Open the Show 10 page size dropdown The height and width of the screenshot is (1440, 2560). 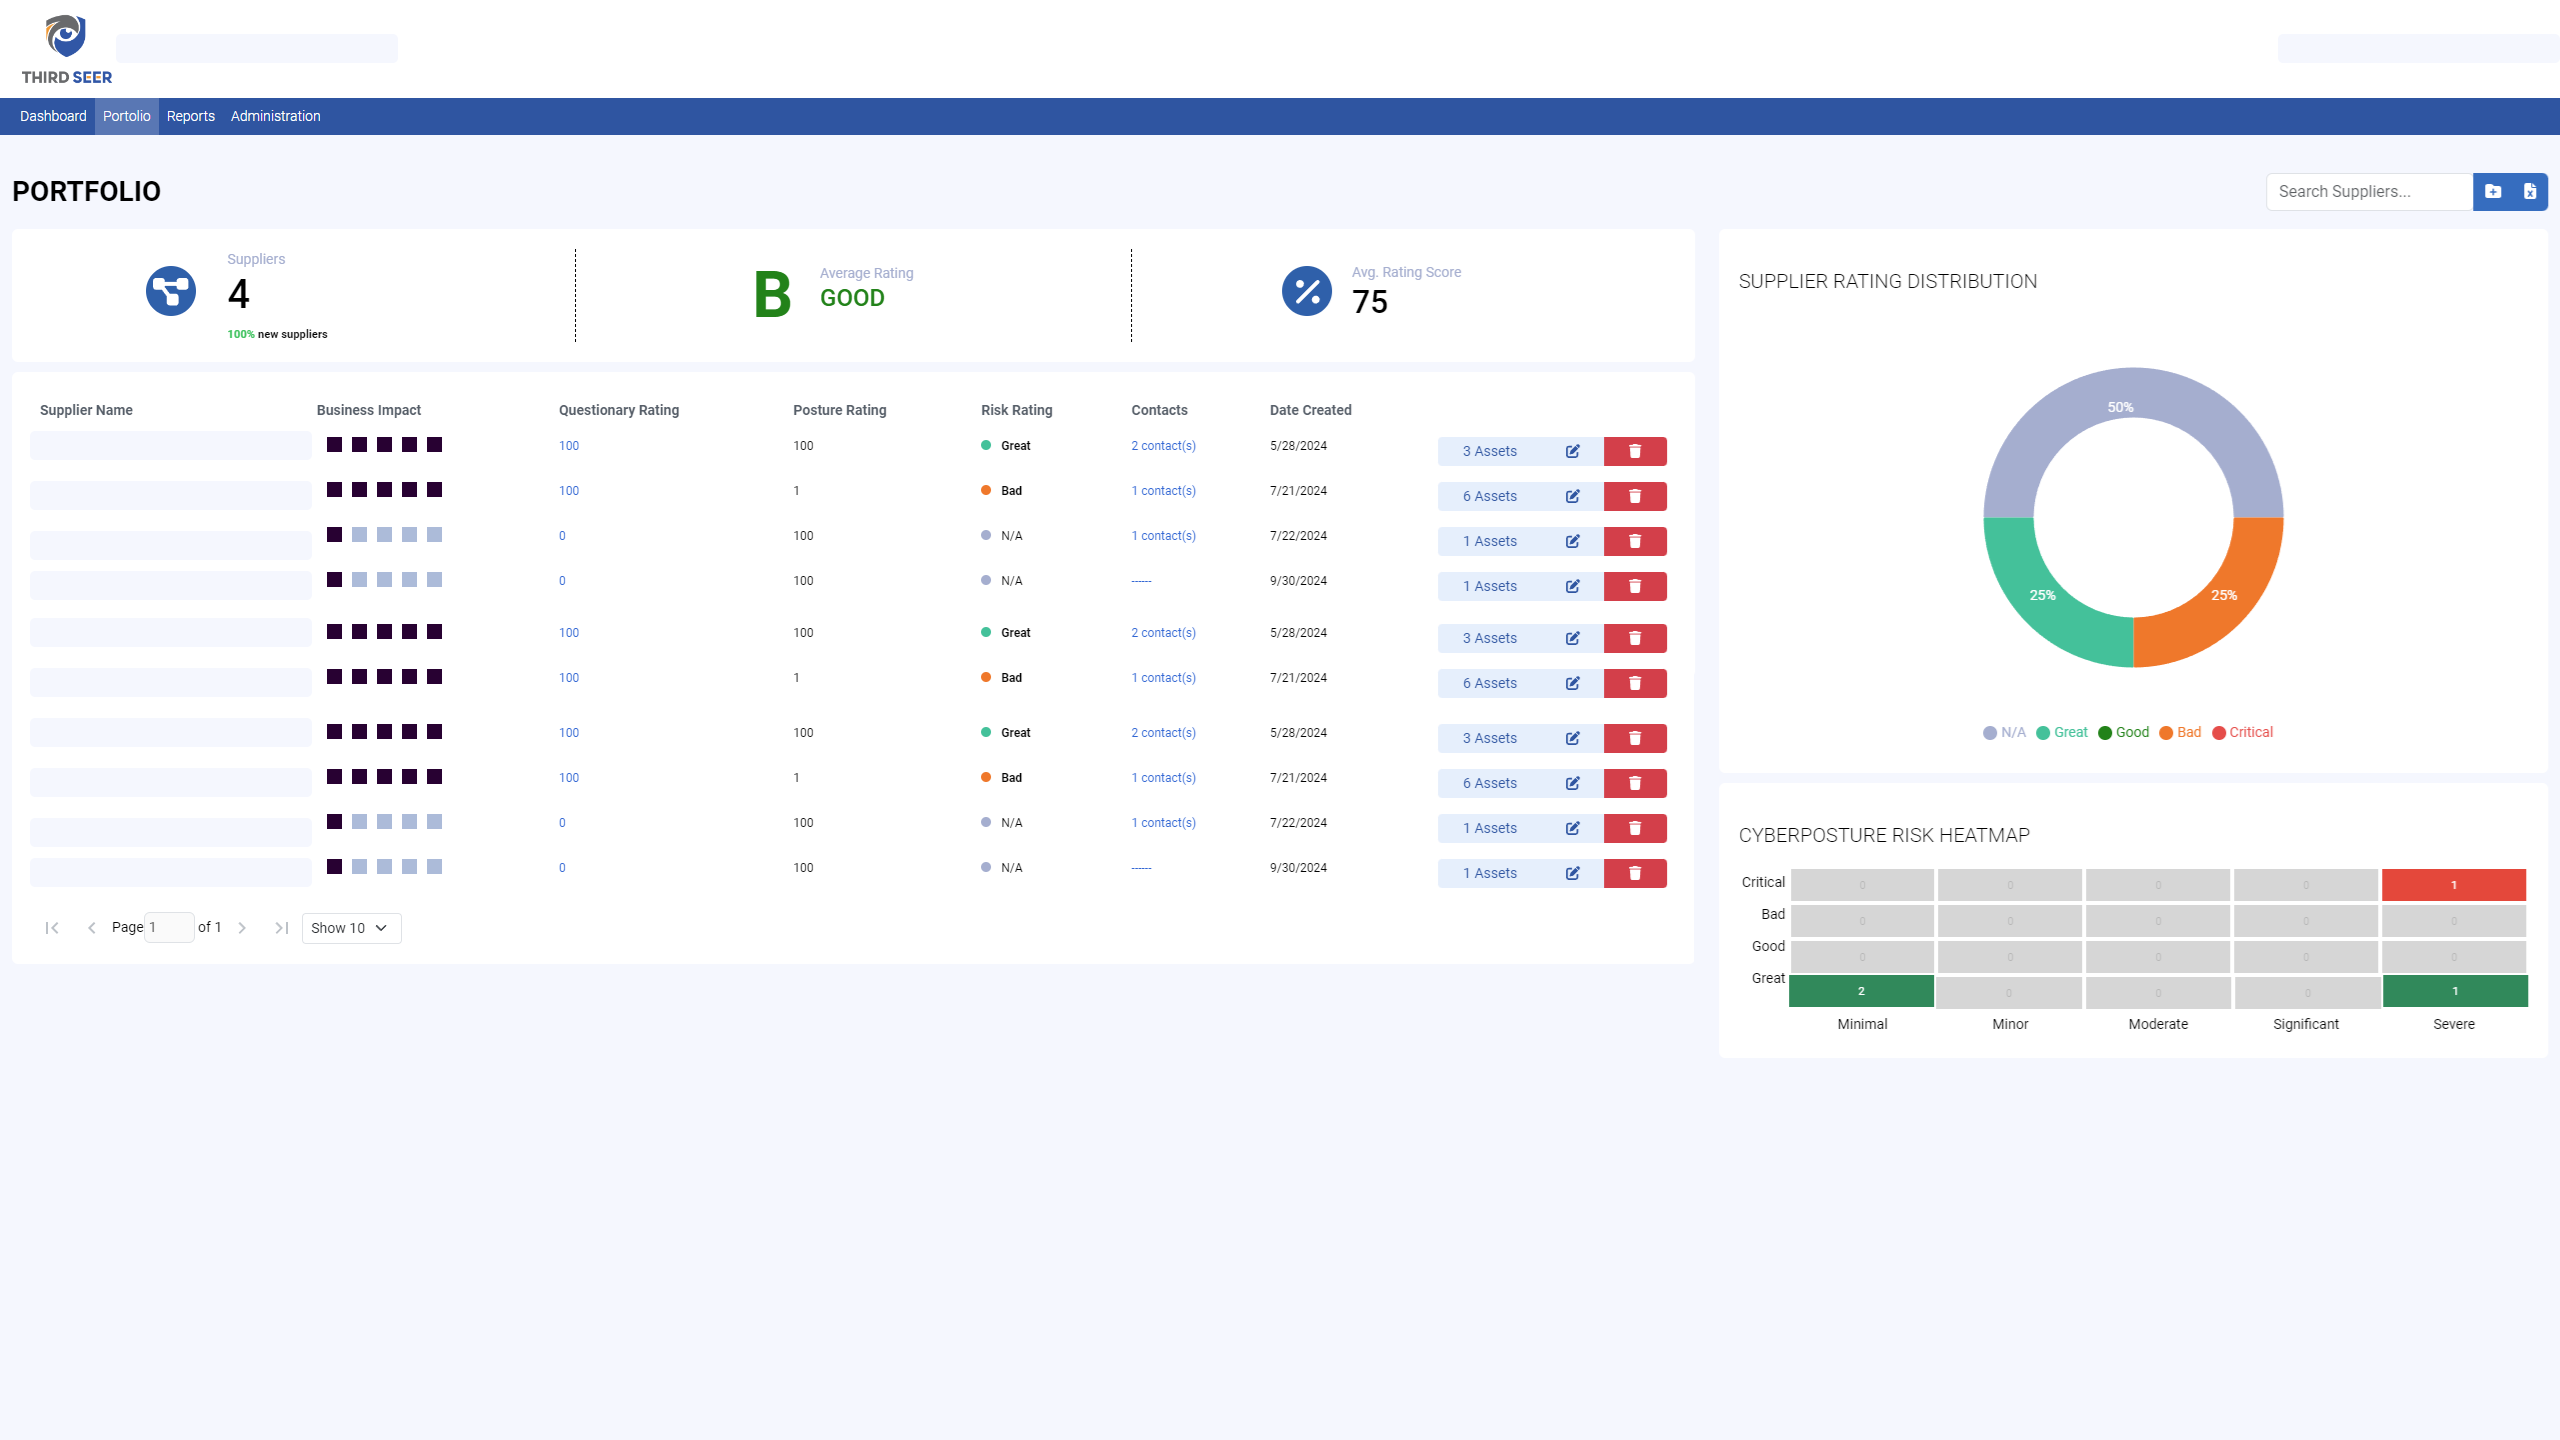351,928
